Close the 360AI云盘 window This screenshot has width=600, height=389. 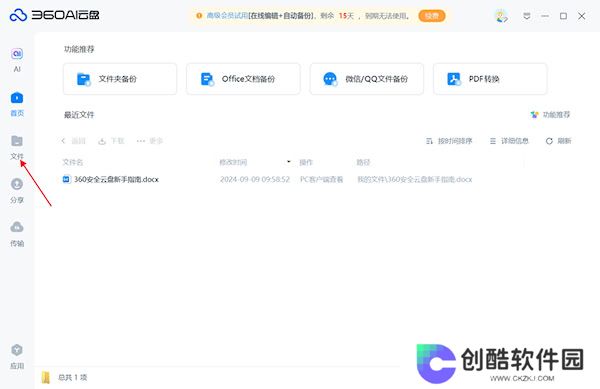[x=582, y=16]
